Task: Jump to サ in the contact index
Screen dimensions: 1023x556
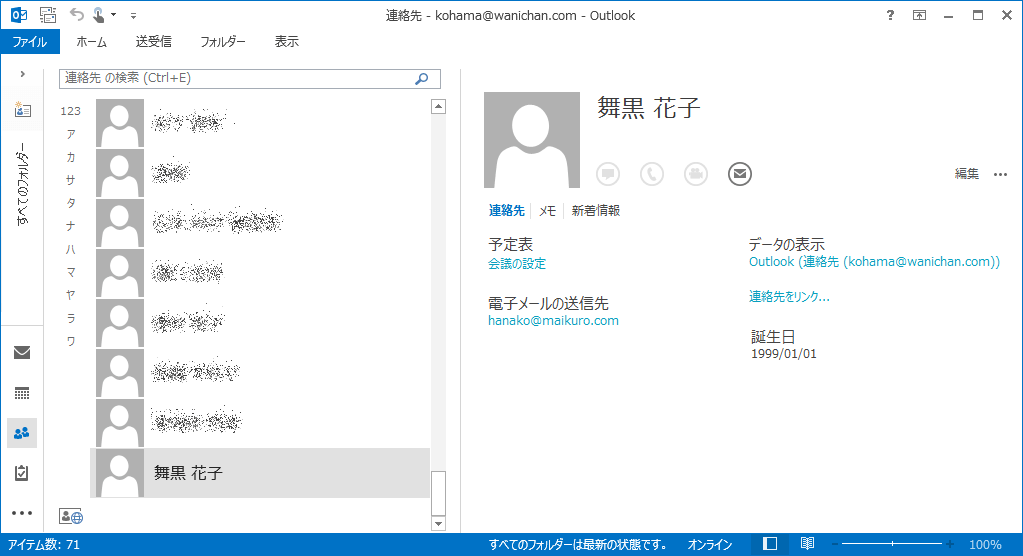Action: point(70,180)
